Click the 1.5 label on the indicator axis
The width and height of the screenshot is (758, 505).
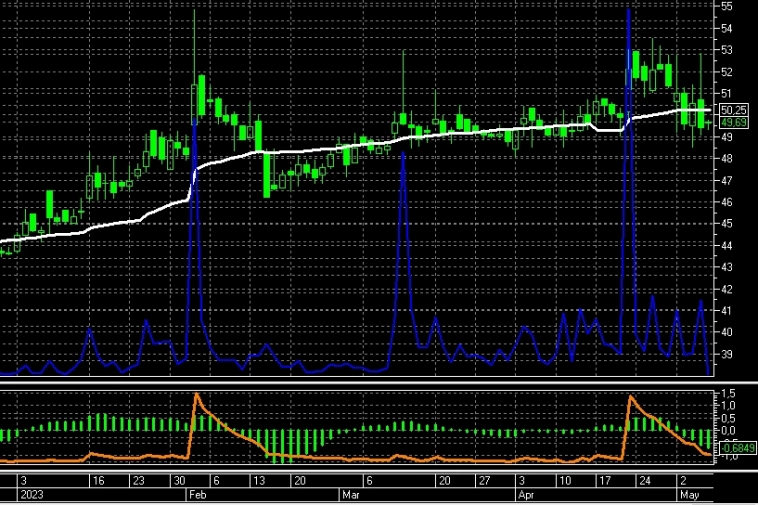click(729, 395)
